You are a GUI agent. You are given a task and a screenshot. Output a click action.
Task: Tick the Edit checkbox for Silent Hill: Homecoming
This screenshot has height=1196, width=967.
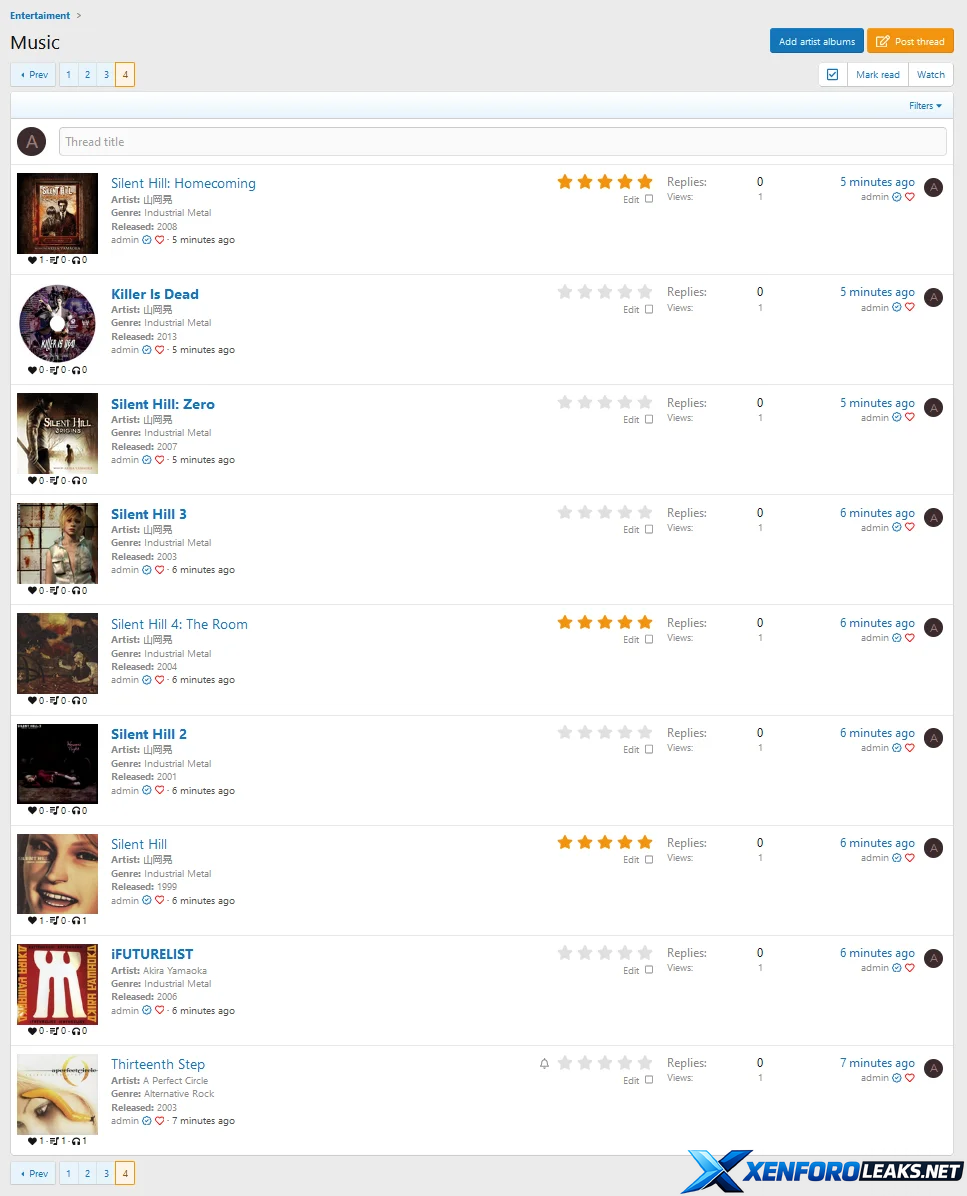[x=649, y=199]
